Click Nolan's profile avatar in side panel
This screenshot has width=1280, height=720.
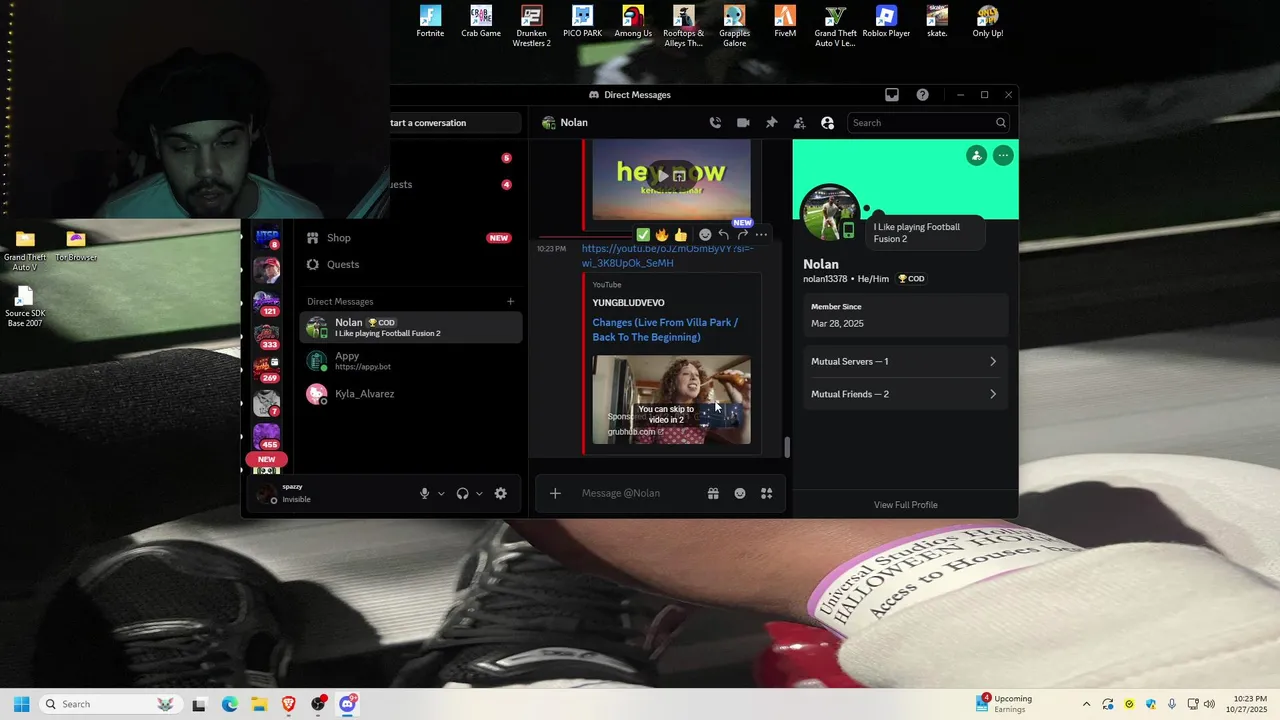[829, 213]
